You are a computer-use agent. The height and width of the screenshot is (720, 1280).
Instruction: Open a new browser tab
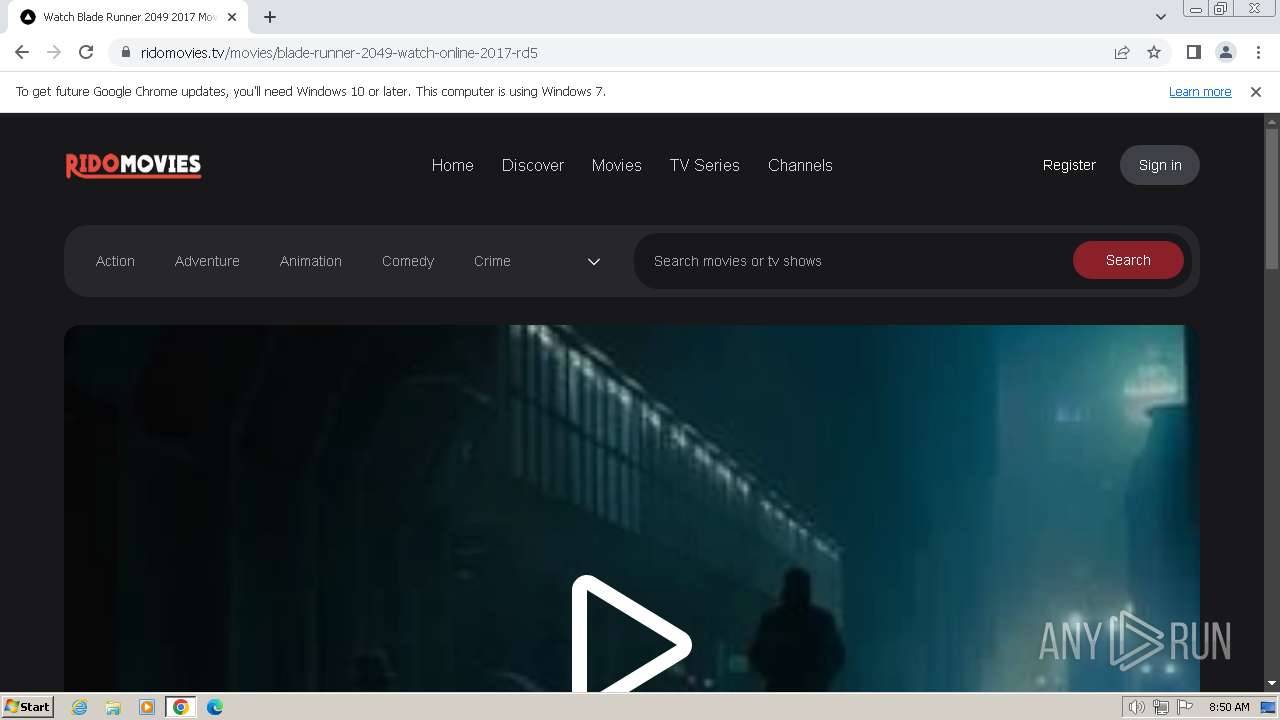pos(270,17)
